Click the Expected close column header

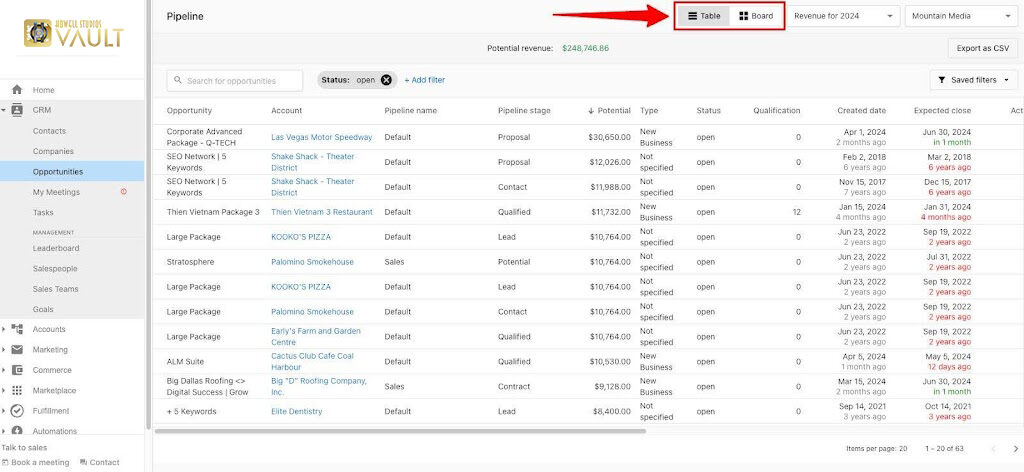[942, 111]
